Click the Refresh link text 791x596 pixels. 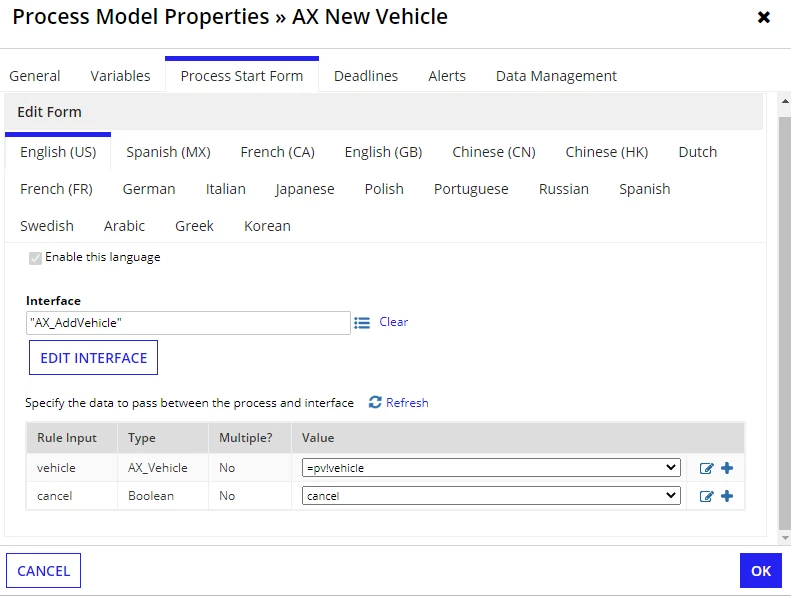[x=407, y=403]
